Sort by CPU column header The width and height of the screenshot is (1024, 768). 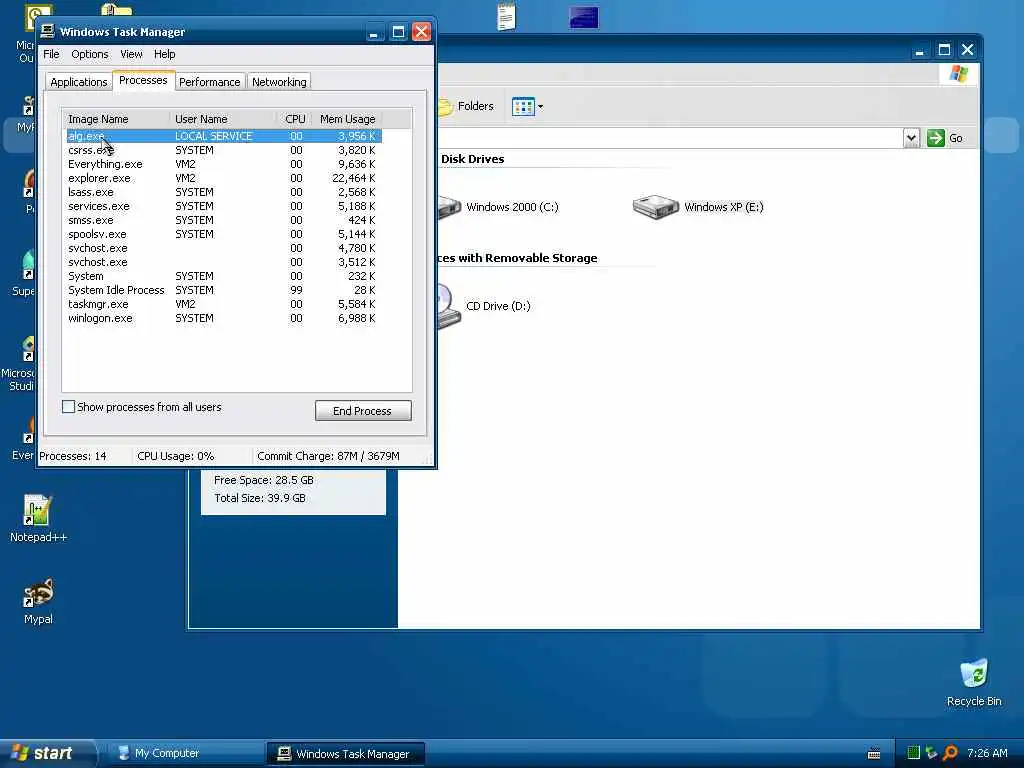point(295,119)
